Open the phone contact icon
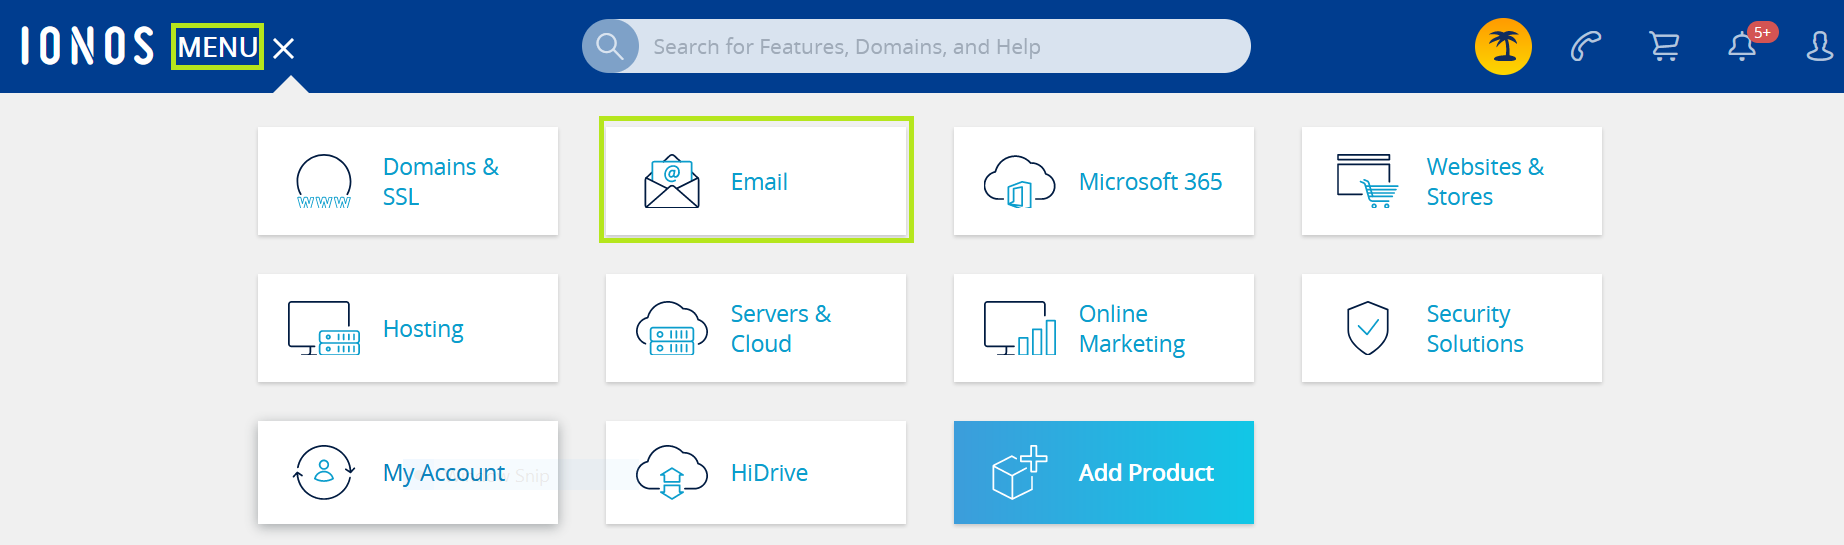Viewport: 1844px width, 545px height. (1585, 46)
